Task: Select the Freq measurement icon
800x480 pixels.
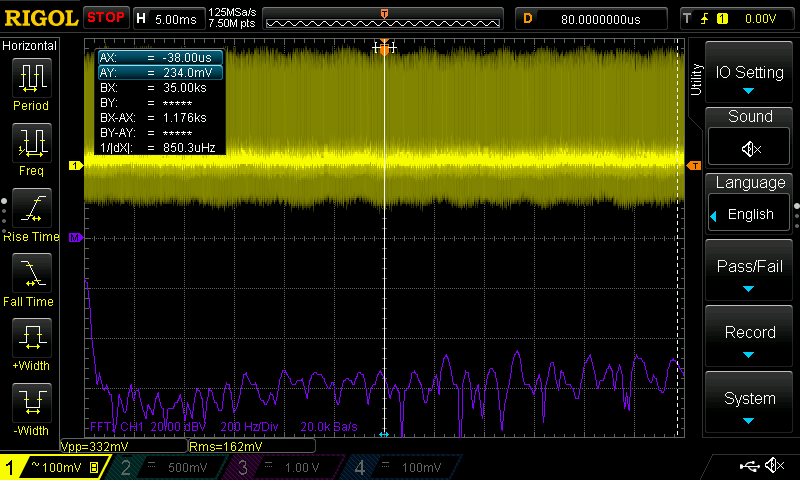Action: (32, 143)
